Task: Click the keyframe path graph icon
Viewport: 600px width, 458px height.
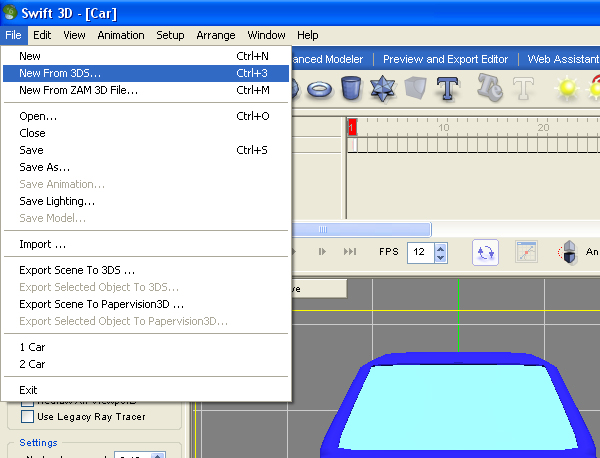Action: pos(526,251)
